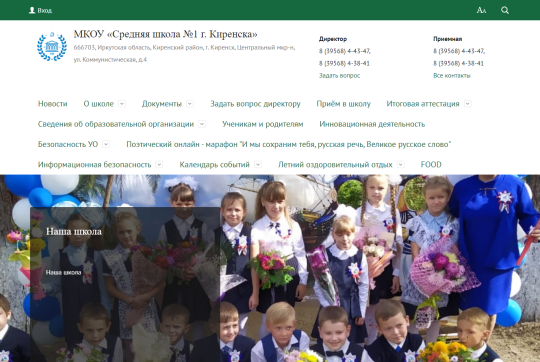The height and width of the screenshot is (362, 540).
Task: Open the Безопасность УО menu item
Action: pos(68,144)
